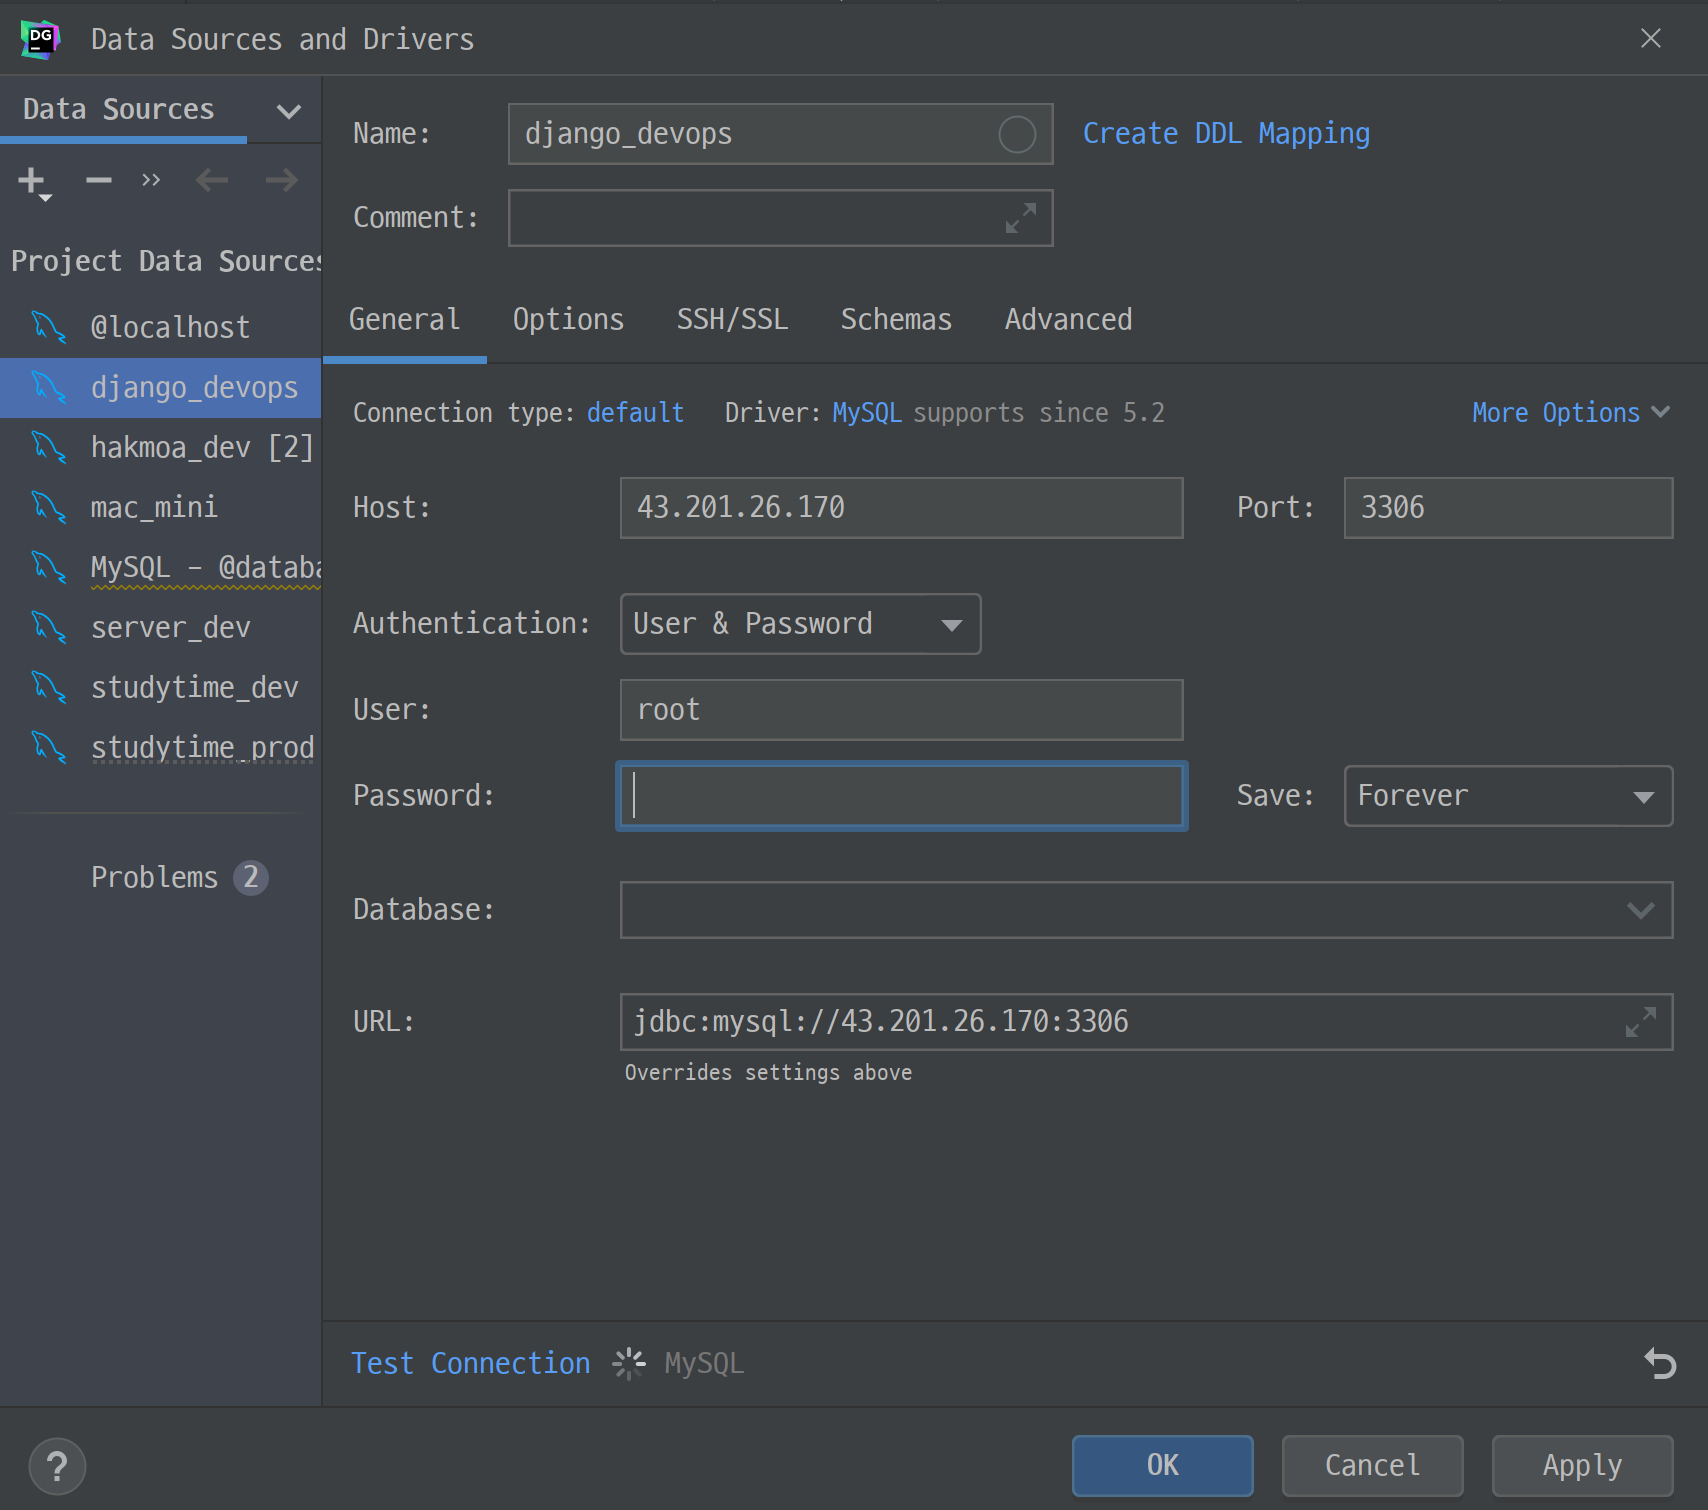
Task: Click into the User field
Action: pos(901,710)
